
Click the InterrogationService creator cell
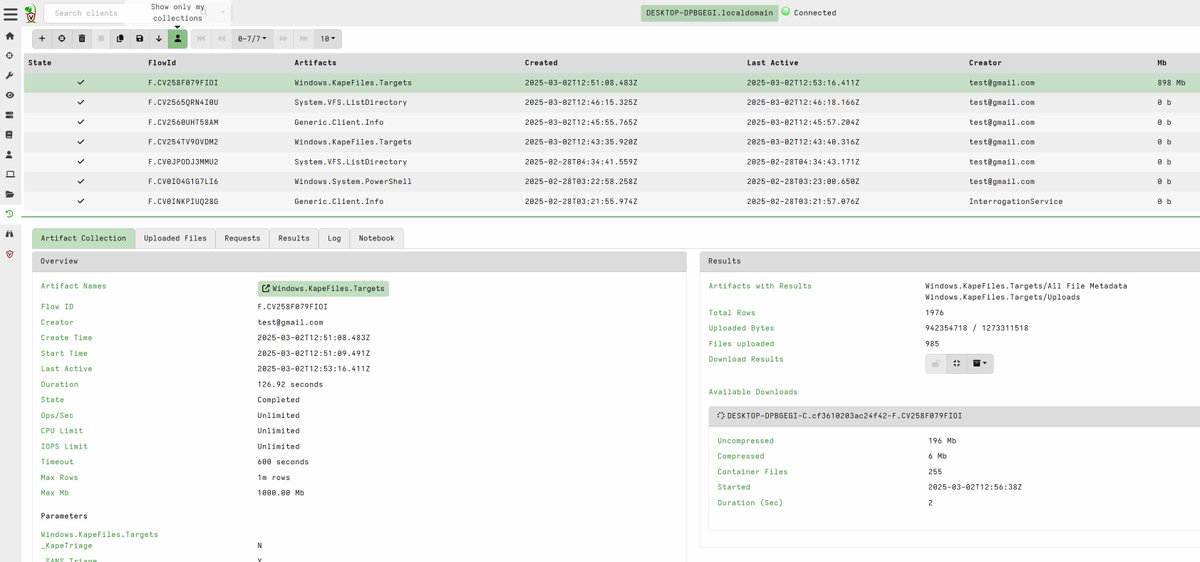[x=1015, y=201]
